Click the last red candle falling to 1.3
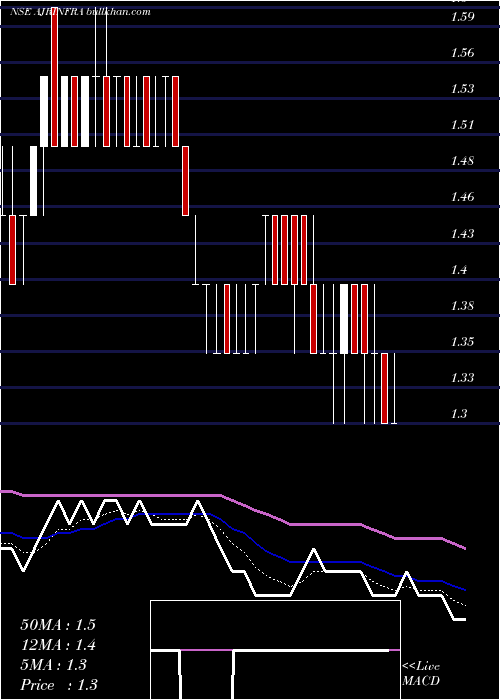The width and height of the screenshot is (500, 700). click(384, 388)
